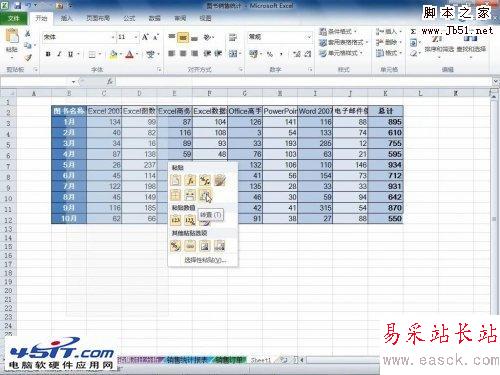Viewport: 500px width, 375px height.
Task: Click the increase indent icon
Action: click(218, 53)
